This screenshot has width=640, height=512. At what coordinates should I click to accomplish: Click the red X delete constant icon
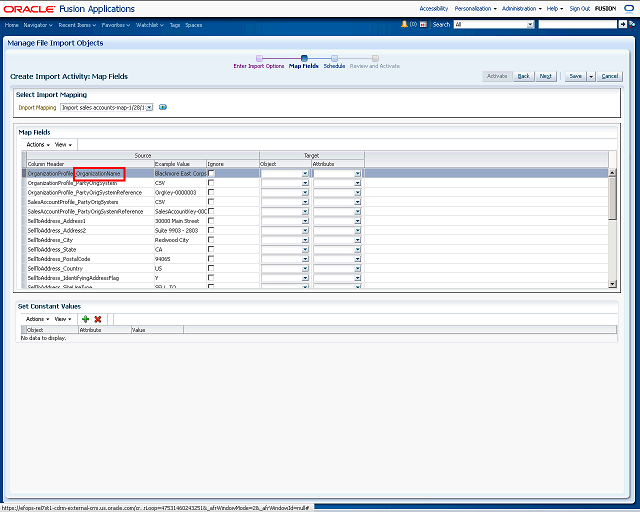pos(98,318)
